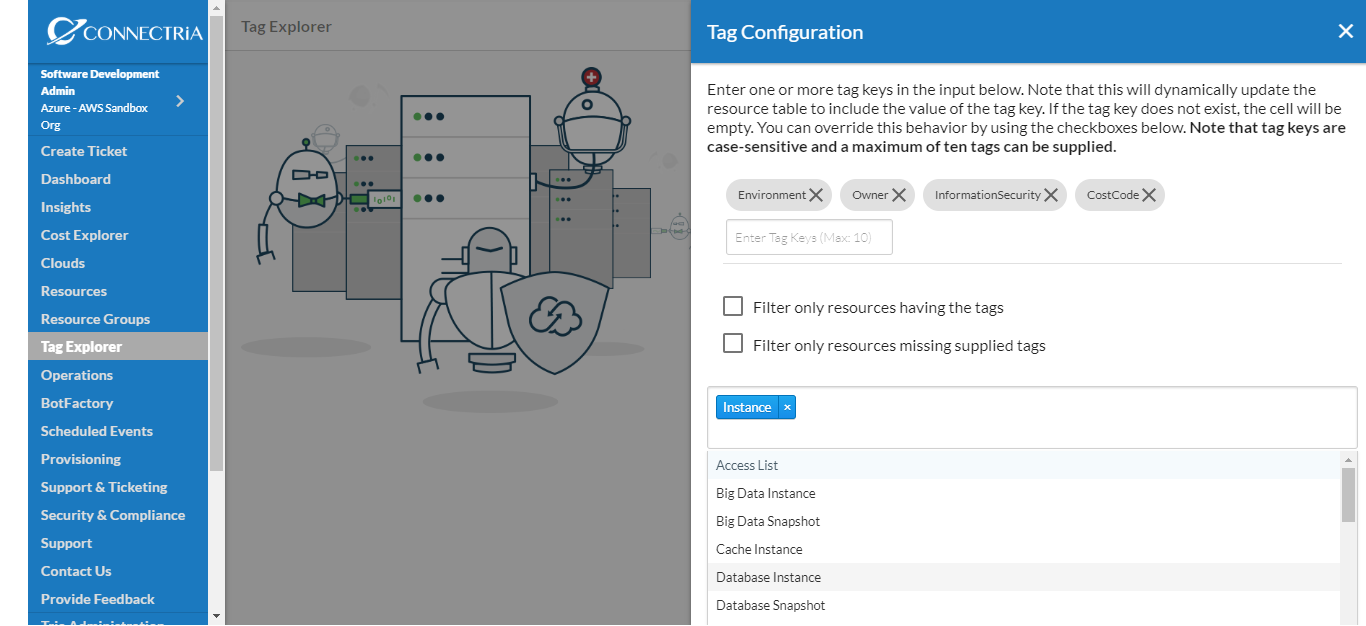Remove the CostCode tag key

click(x=1149, y=195)
